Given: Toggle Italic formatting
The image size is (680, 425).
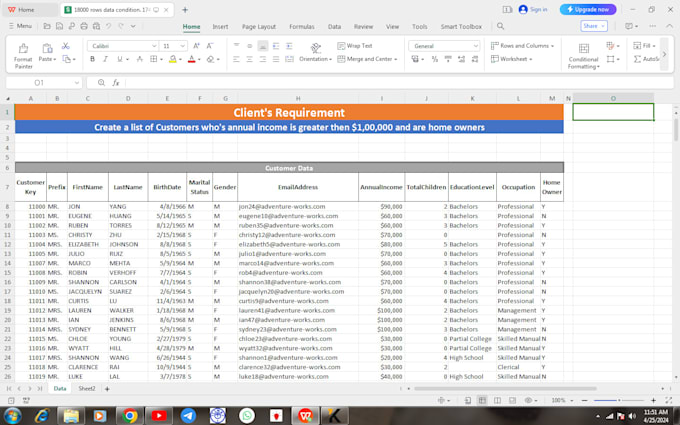Looking at the screenshot, I should click(x=105, y=59).
